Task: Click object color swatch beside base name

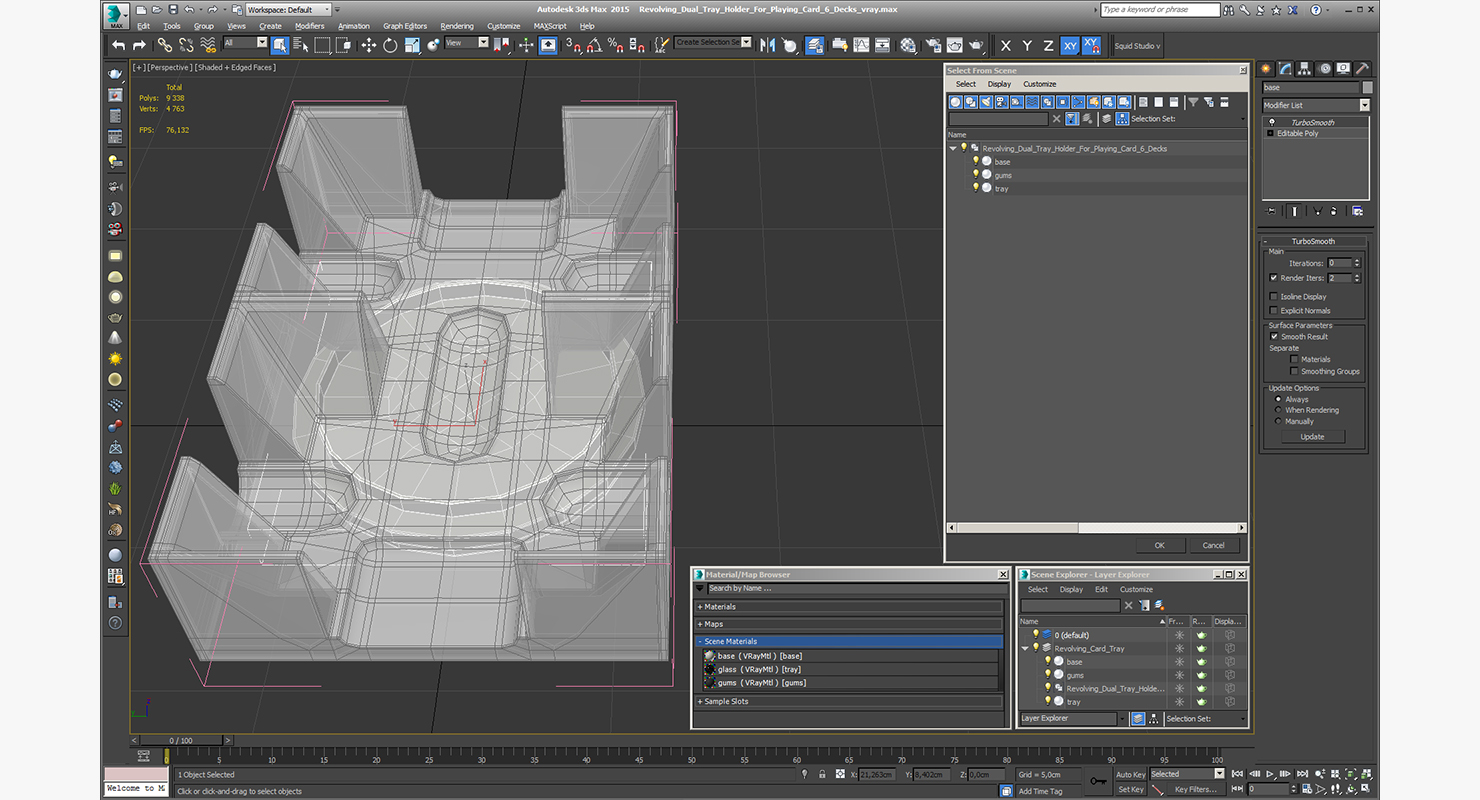Action: point(1367,88)
